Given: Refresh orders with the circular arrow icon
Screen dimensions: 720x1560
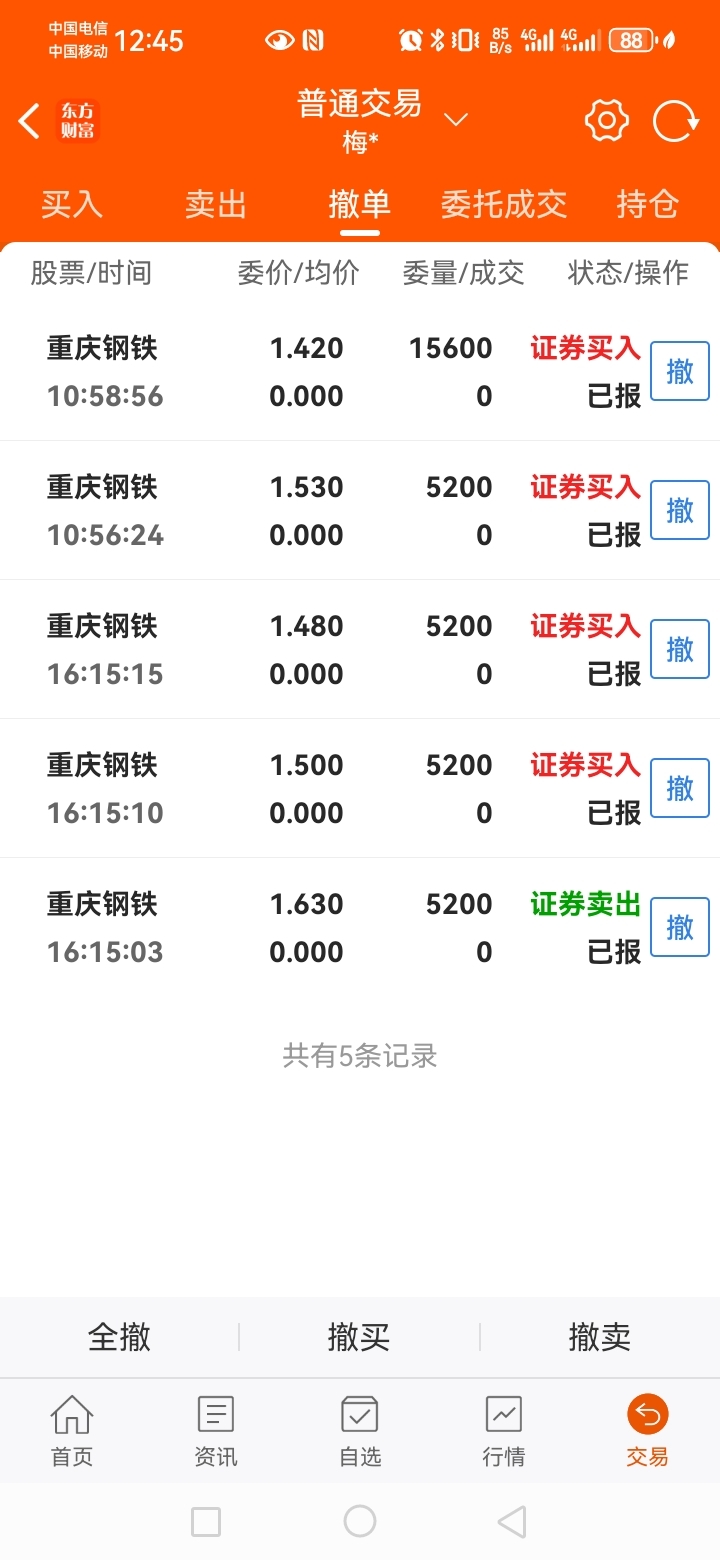Looking at the screenshot, I should coord(676,121).
